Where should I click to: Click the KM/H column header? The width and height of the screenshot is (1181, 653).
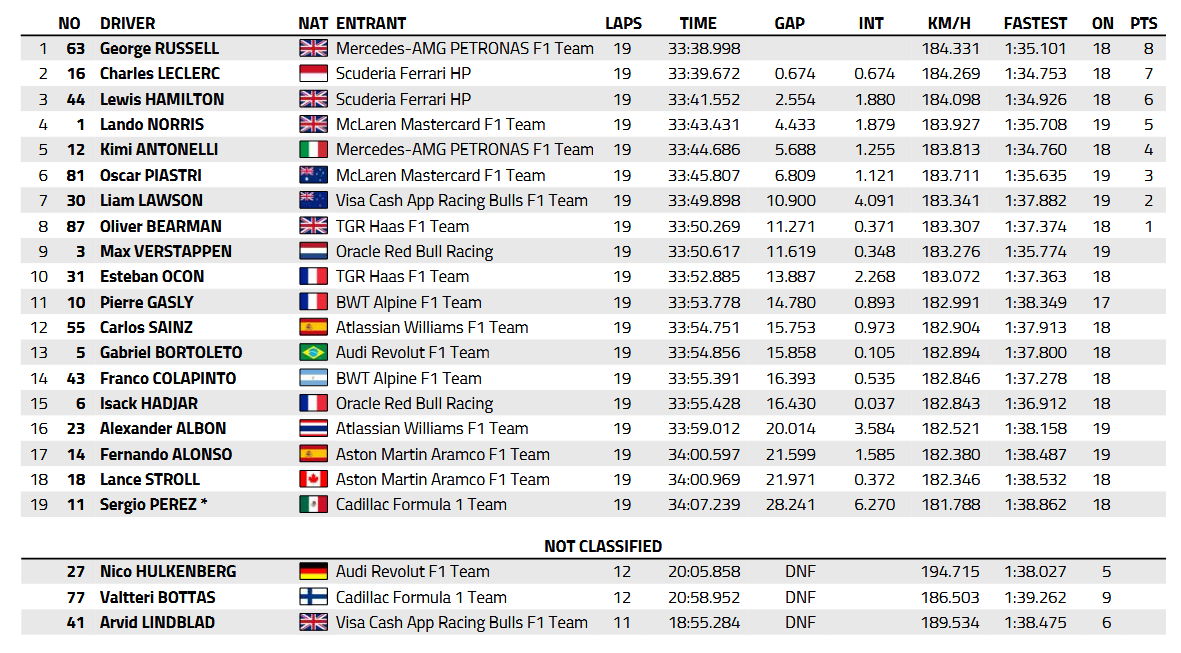950,23
